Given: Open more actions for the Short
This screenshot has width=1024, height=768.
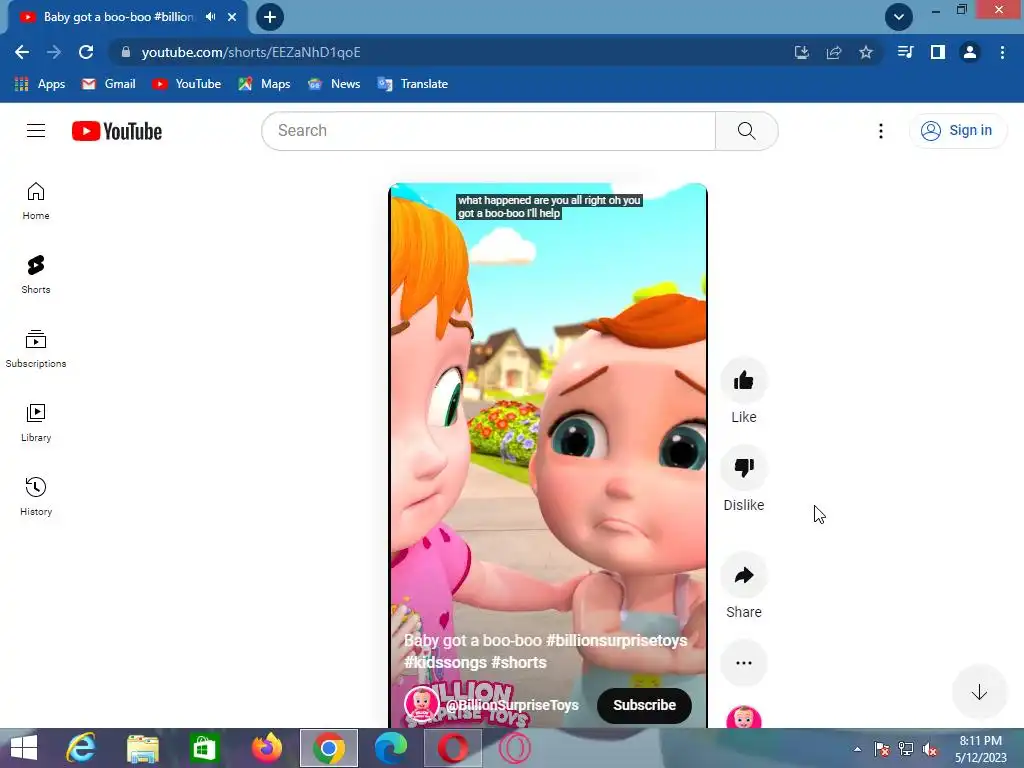Looking at the screenshot, I should click(744, 663).
